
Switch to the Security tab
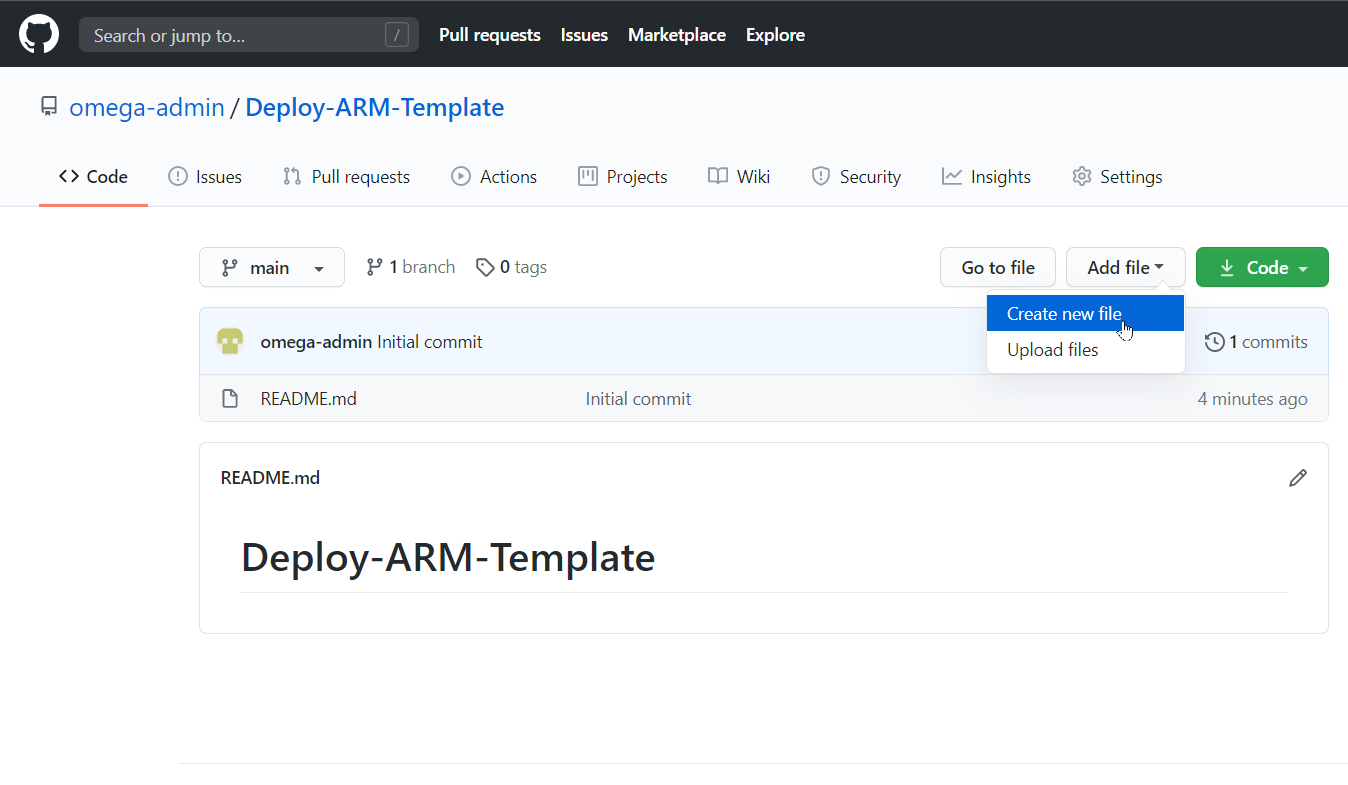[x=856, y=177]
